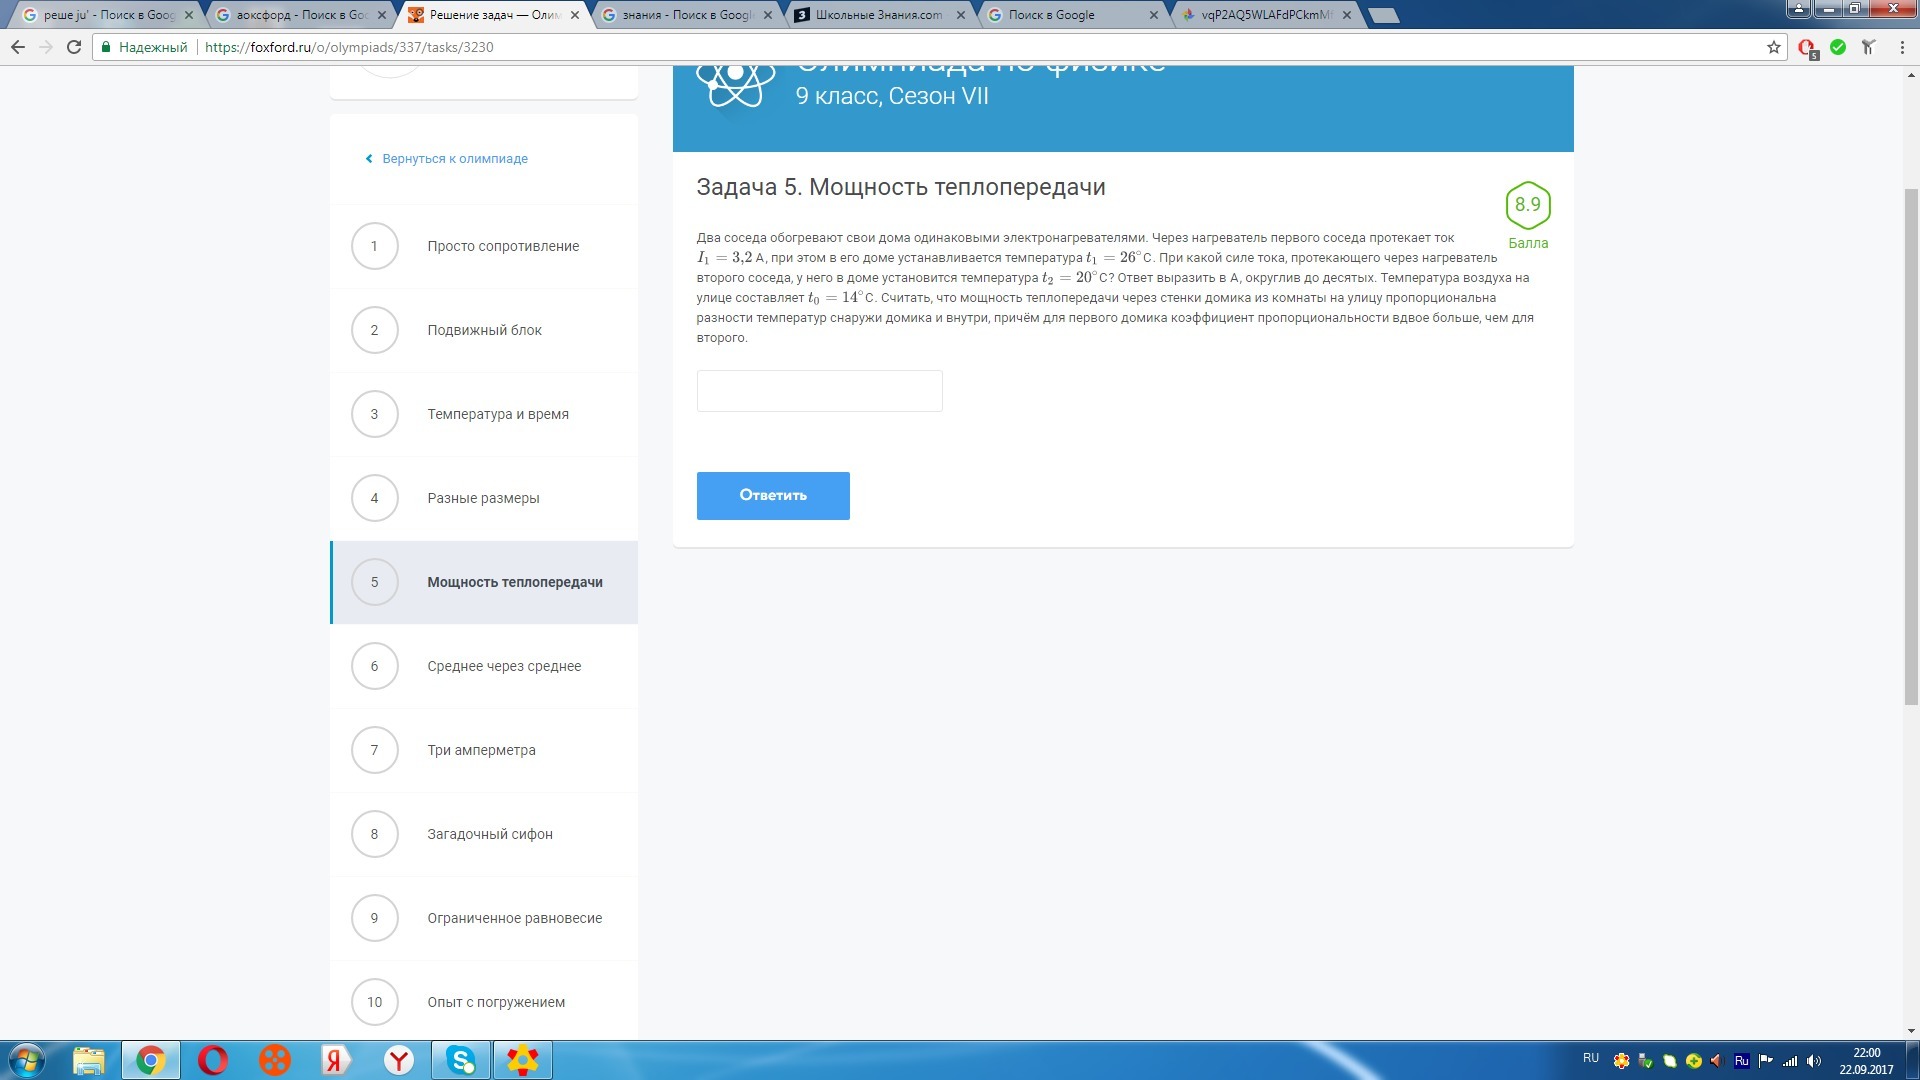1920x1080 pixels.
Task: Open Skype from the taskbar
Action: tap(461, 1060)
